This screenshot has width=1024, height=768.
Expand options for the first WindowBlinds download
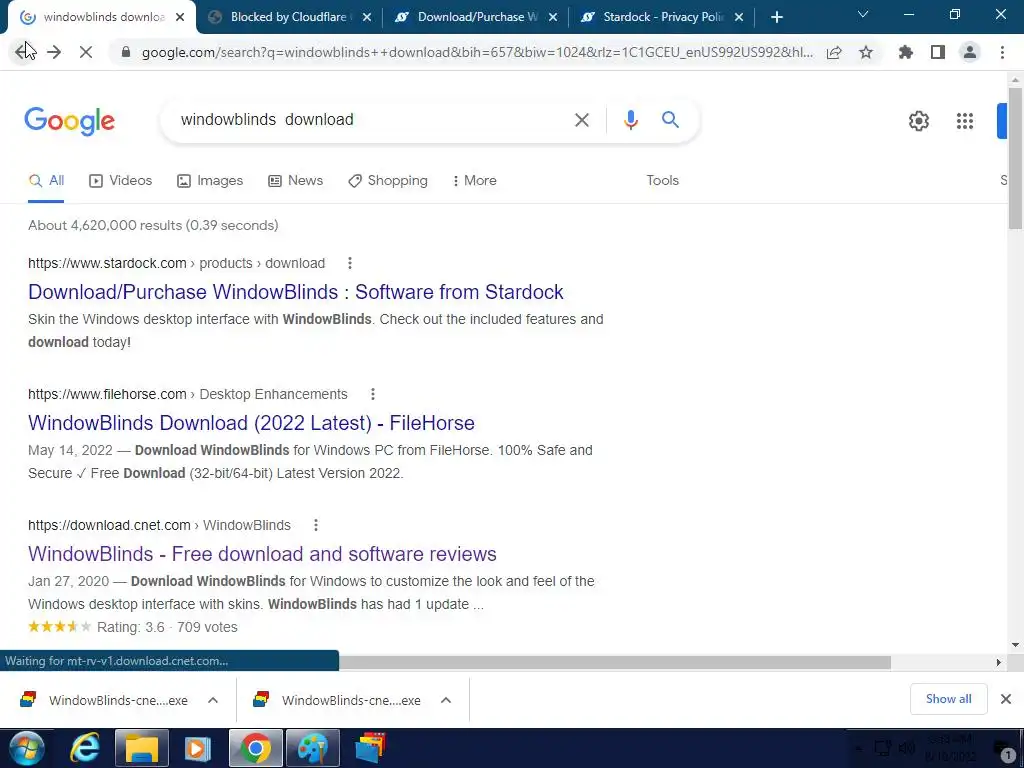coord(213,700)
